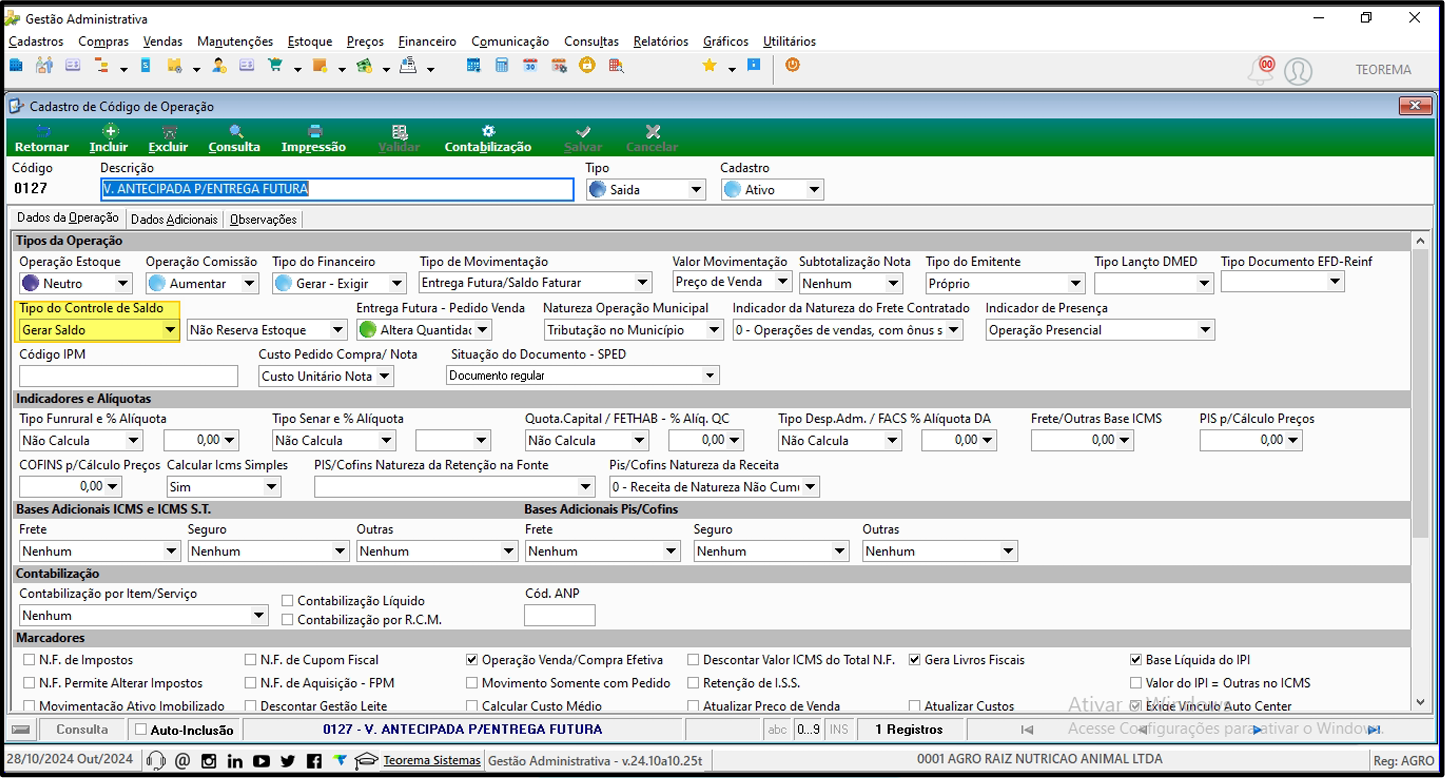Toggle Auto-Inclusão checkbox
Screen dimensions: 1445x778
tap(141, 730)
